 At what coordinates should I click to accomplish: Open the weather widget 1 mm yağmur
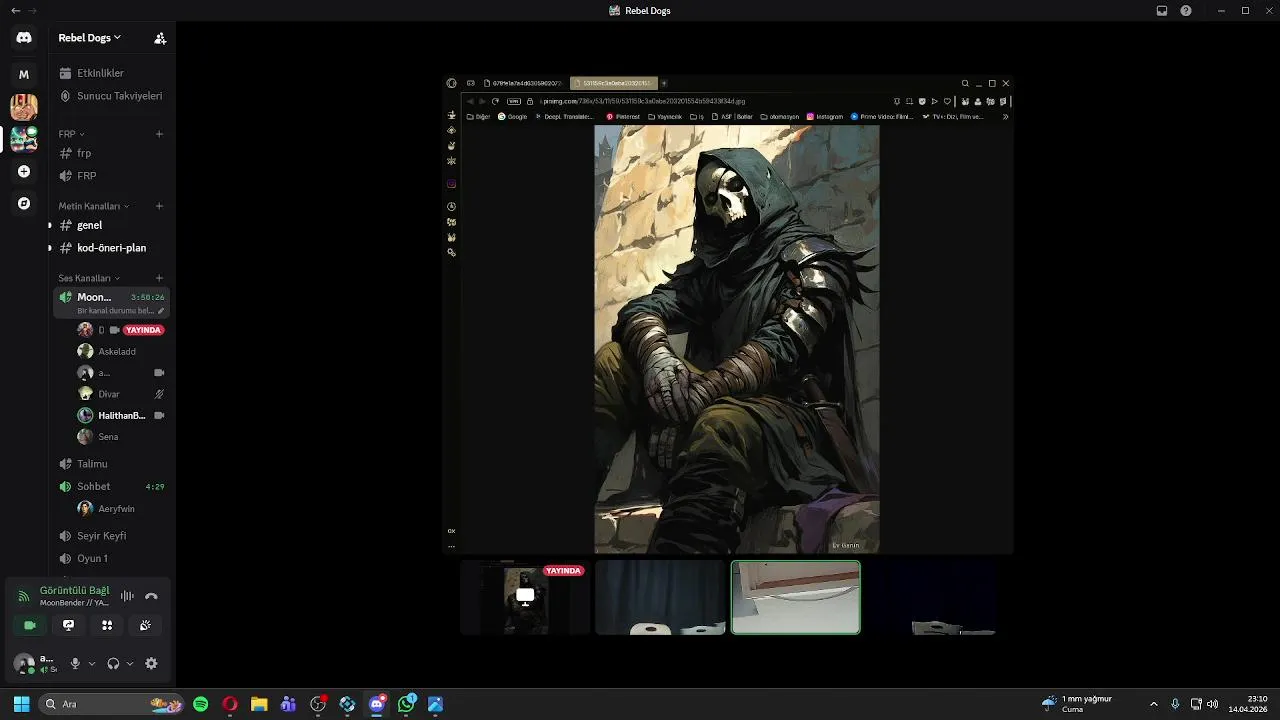coord(1078,704)
